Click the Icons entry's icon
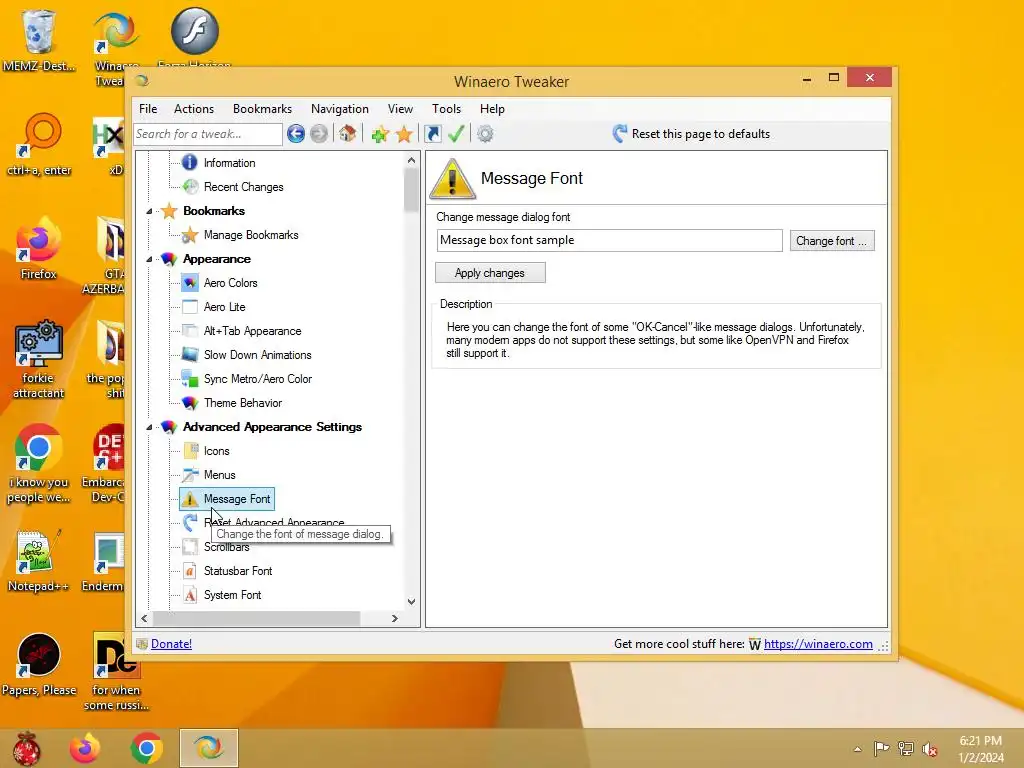 191,451
